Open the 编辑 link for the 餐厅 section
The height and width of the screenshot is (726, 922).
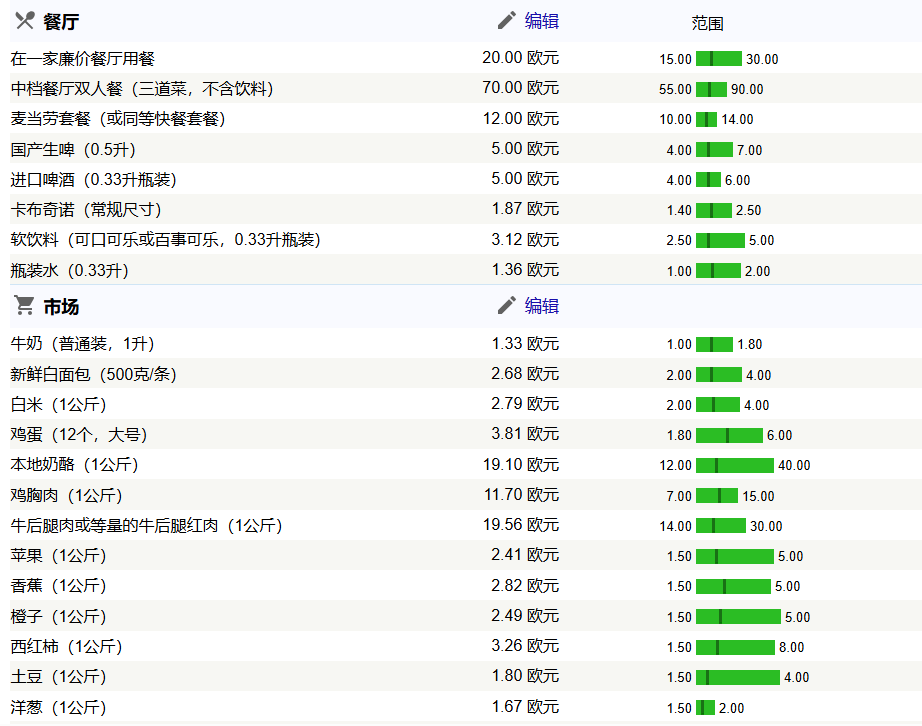tap(542, 21)
